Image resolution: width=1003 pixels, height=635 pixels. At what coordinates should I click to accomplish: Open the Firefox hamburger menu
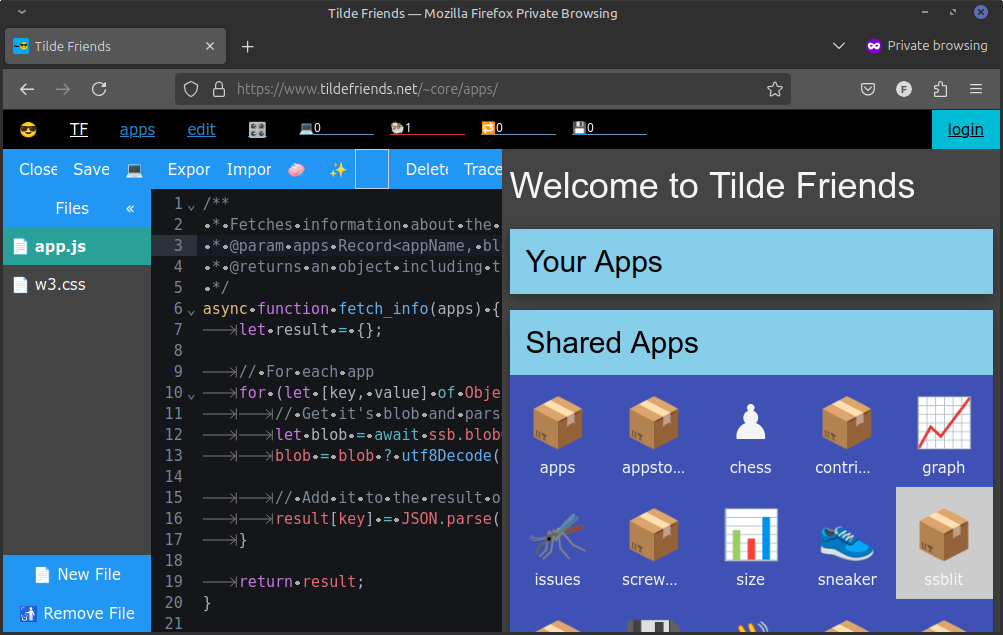pos(975,89)
